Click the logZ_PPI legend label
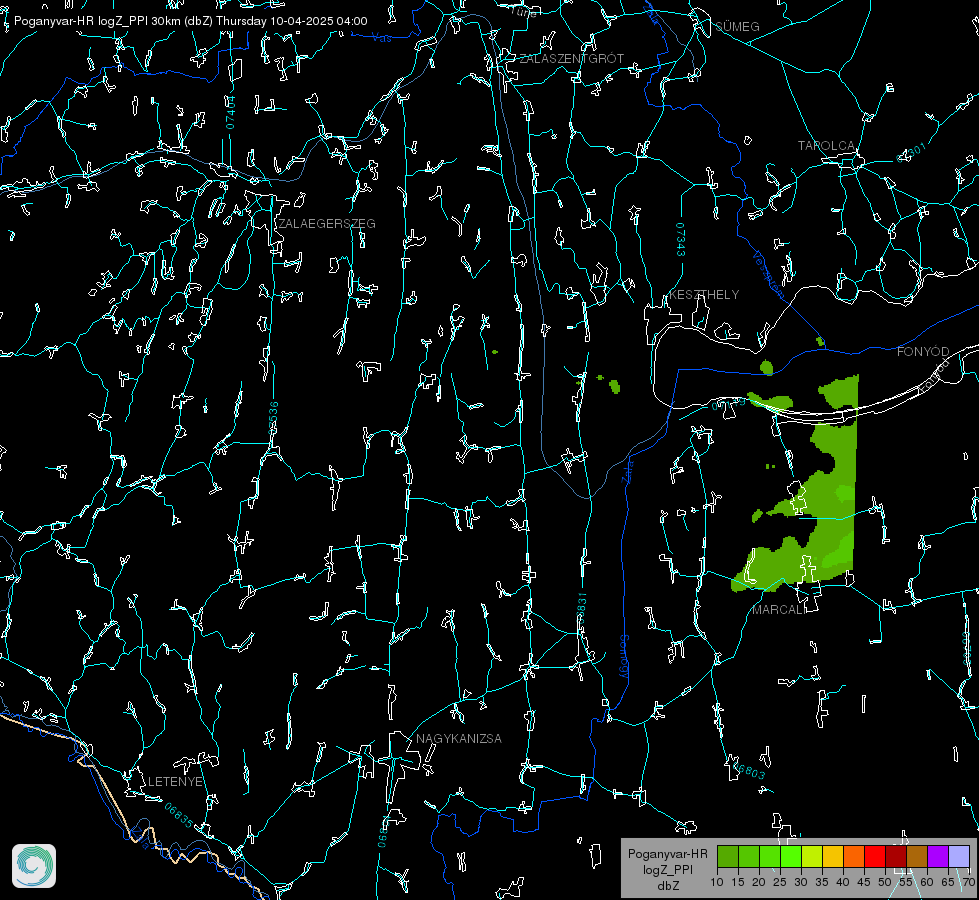The width and height of the screenshot is (979, 900). (x=667, y=870)
